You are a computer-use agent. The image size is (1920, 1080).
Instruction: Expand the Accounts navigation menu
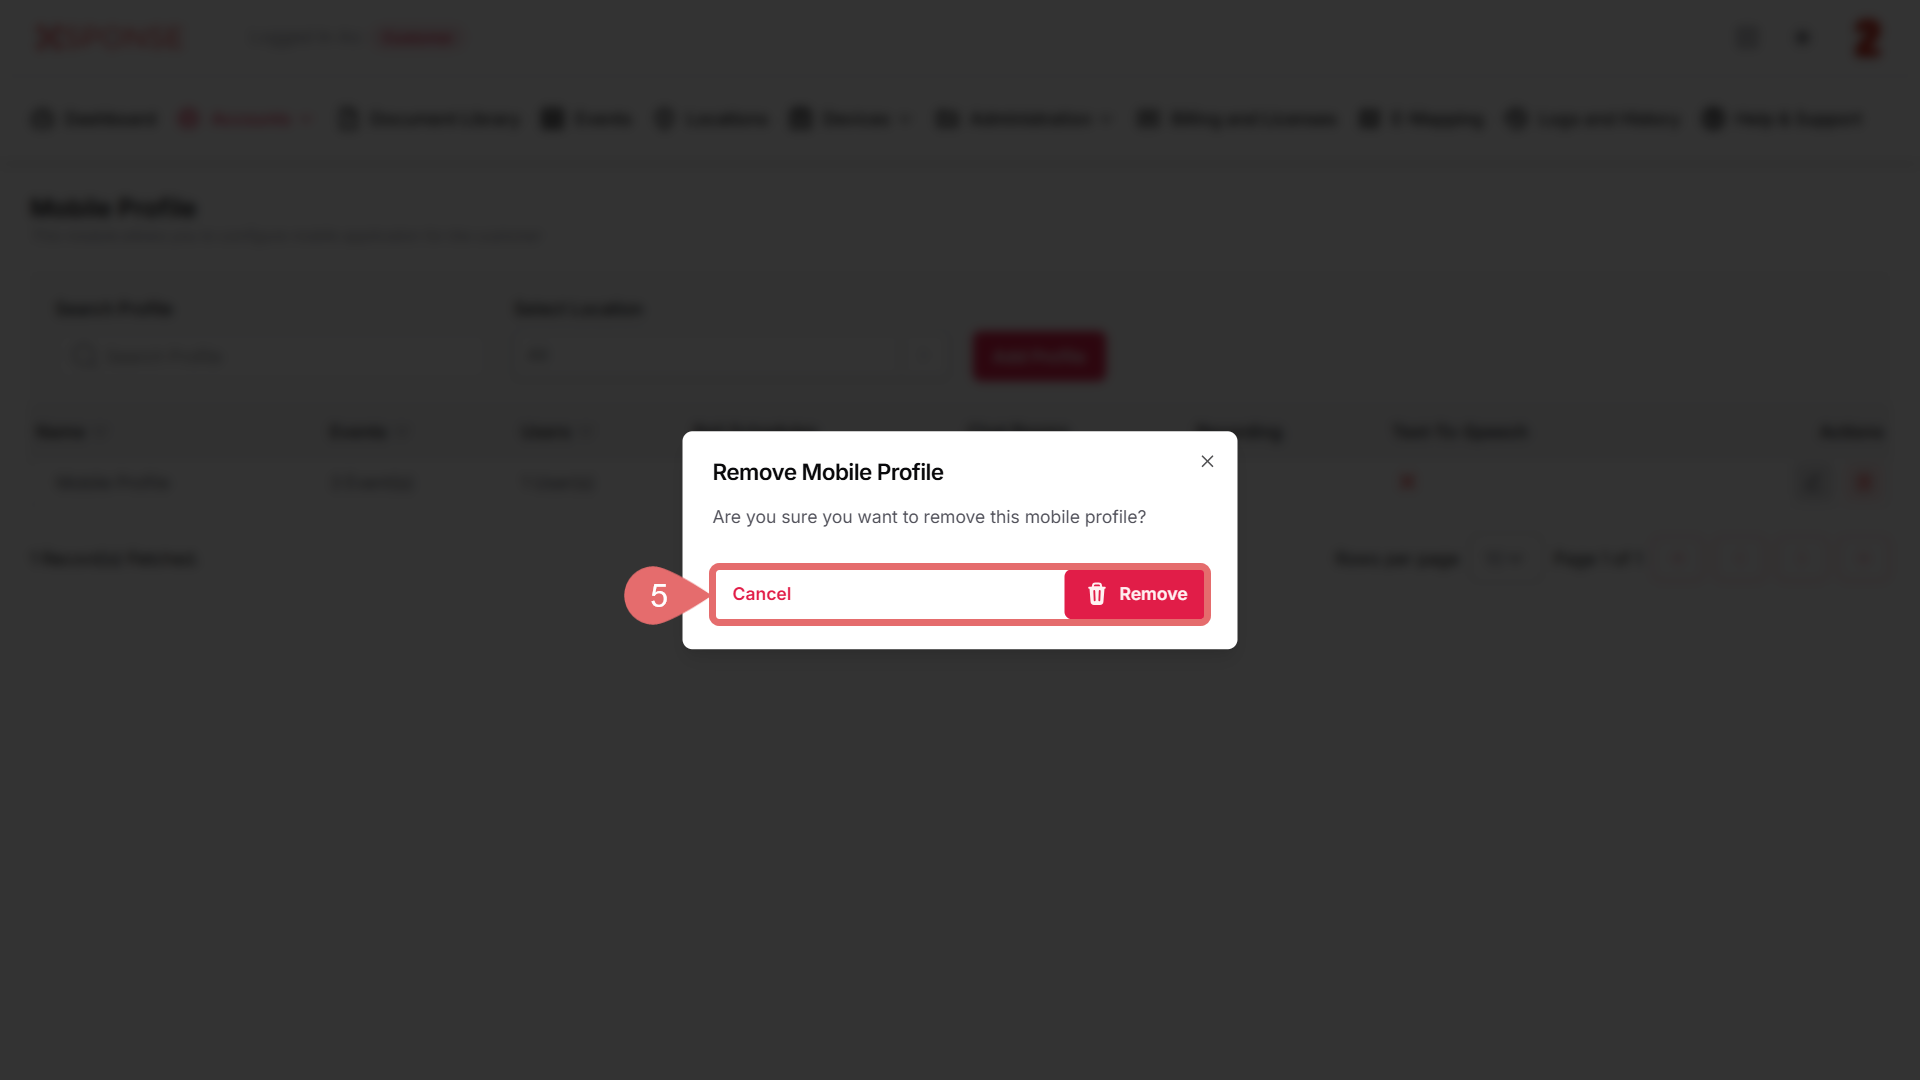coord(247,119)
